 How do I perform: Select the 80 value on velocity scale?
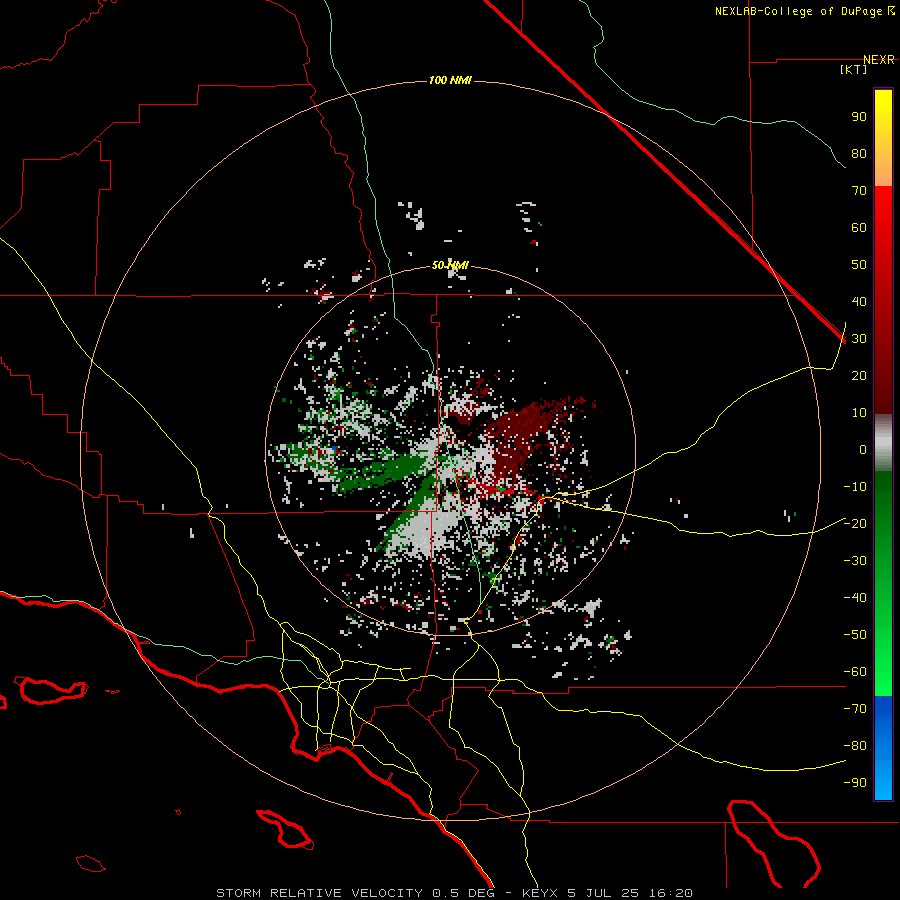click(x=859, y=154)
